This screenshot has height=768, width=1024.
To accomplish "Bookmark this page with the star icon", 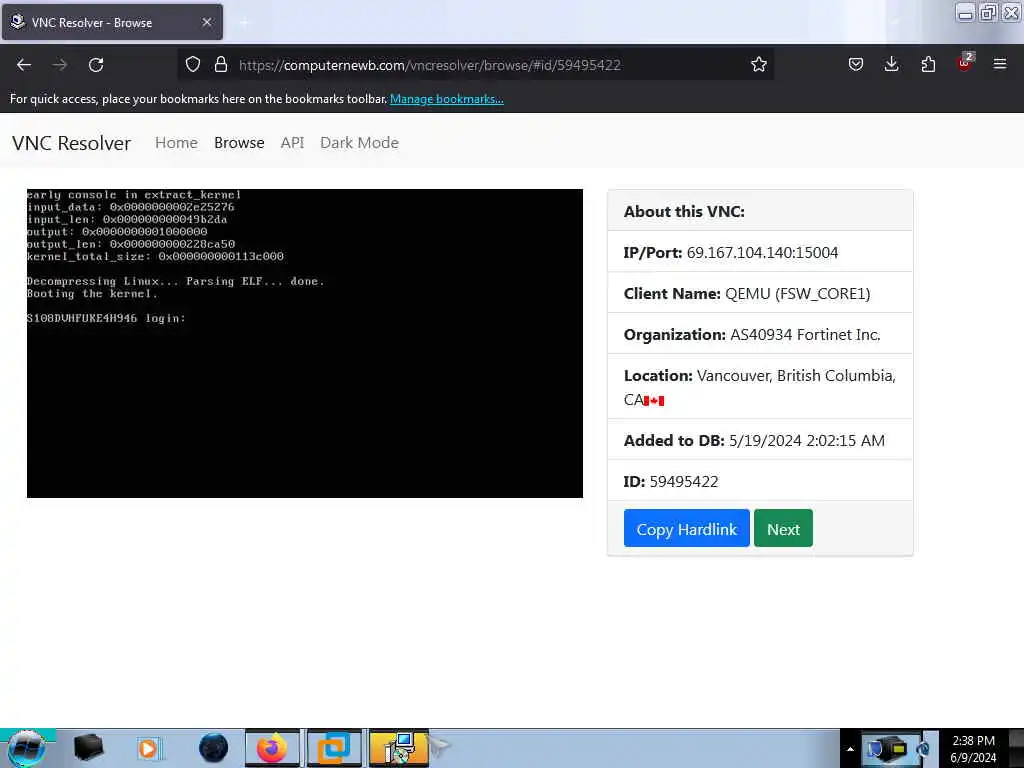I will [x=758, y=65].
